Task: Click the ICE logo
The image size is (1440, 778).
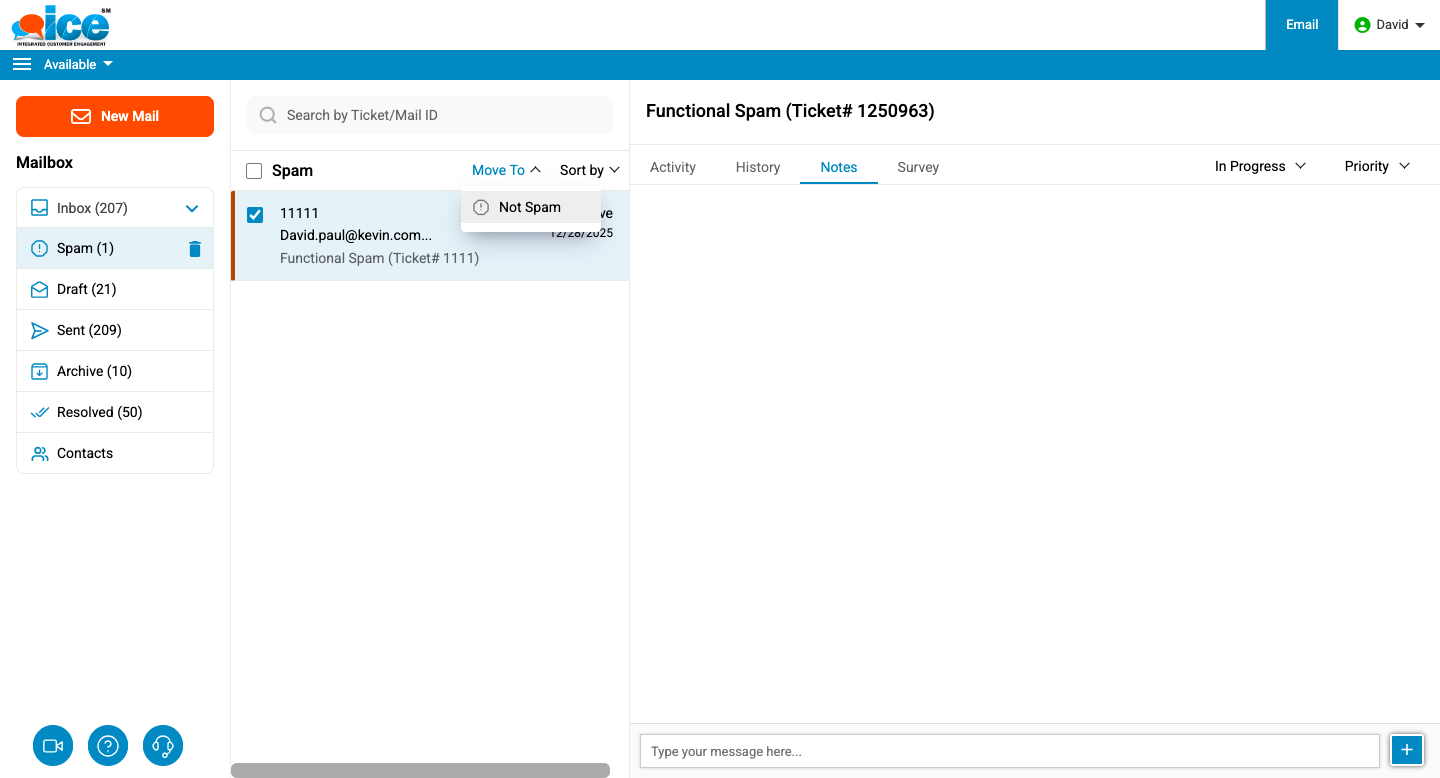Action: coord(62,25)
